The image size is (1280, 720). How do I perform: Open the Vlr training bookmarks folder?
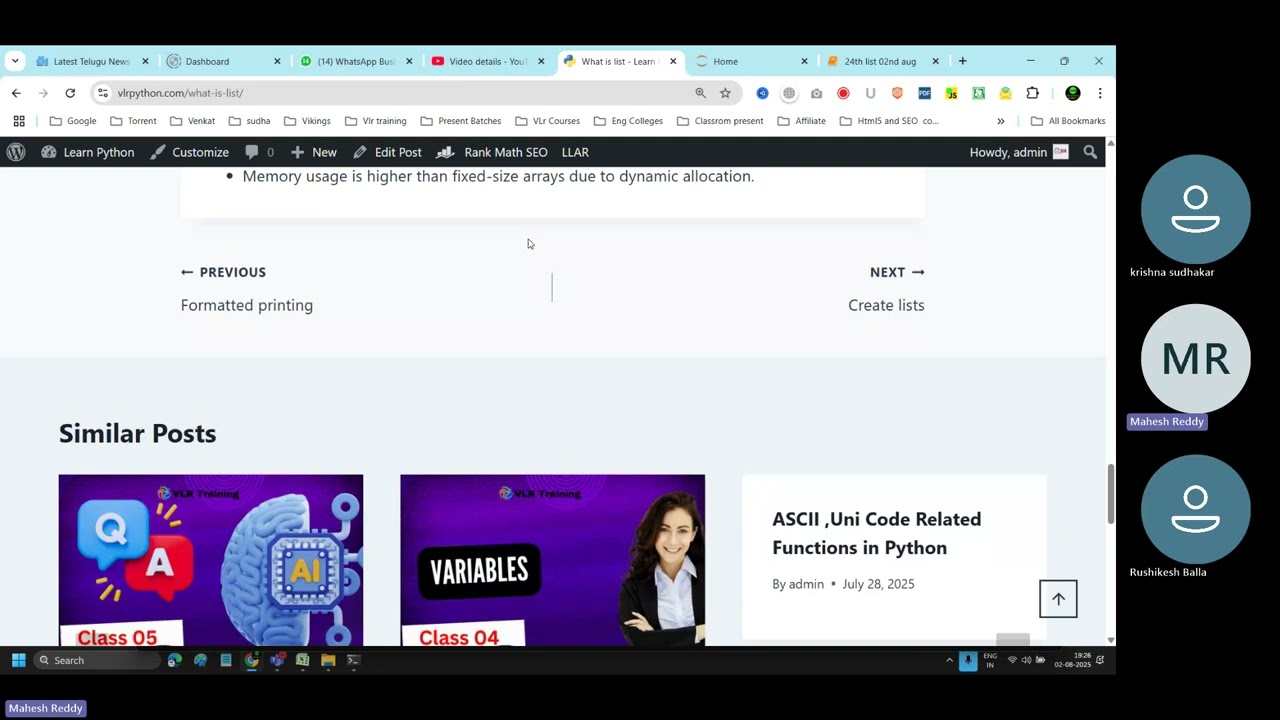tap(375, 121)
